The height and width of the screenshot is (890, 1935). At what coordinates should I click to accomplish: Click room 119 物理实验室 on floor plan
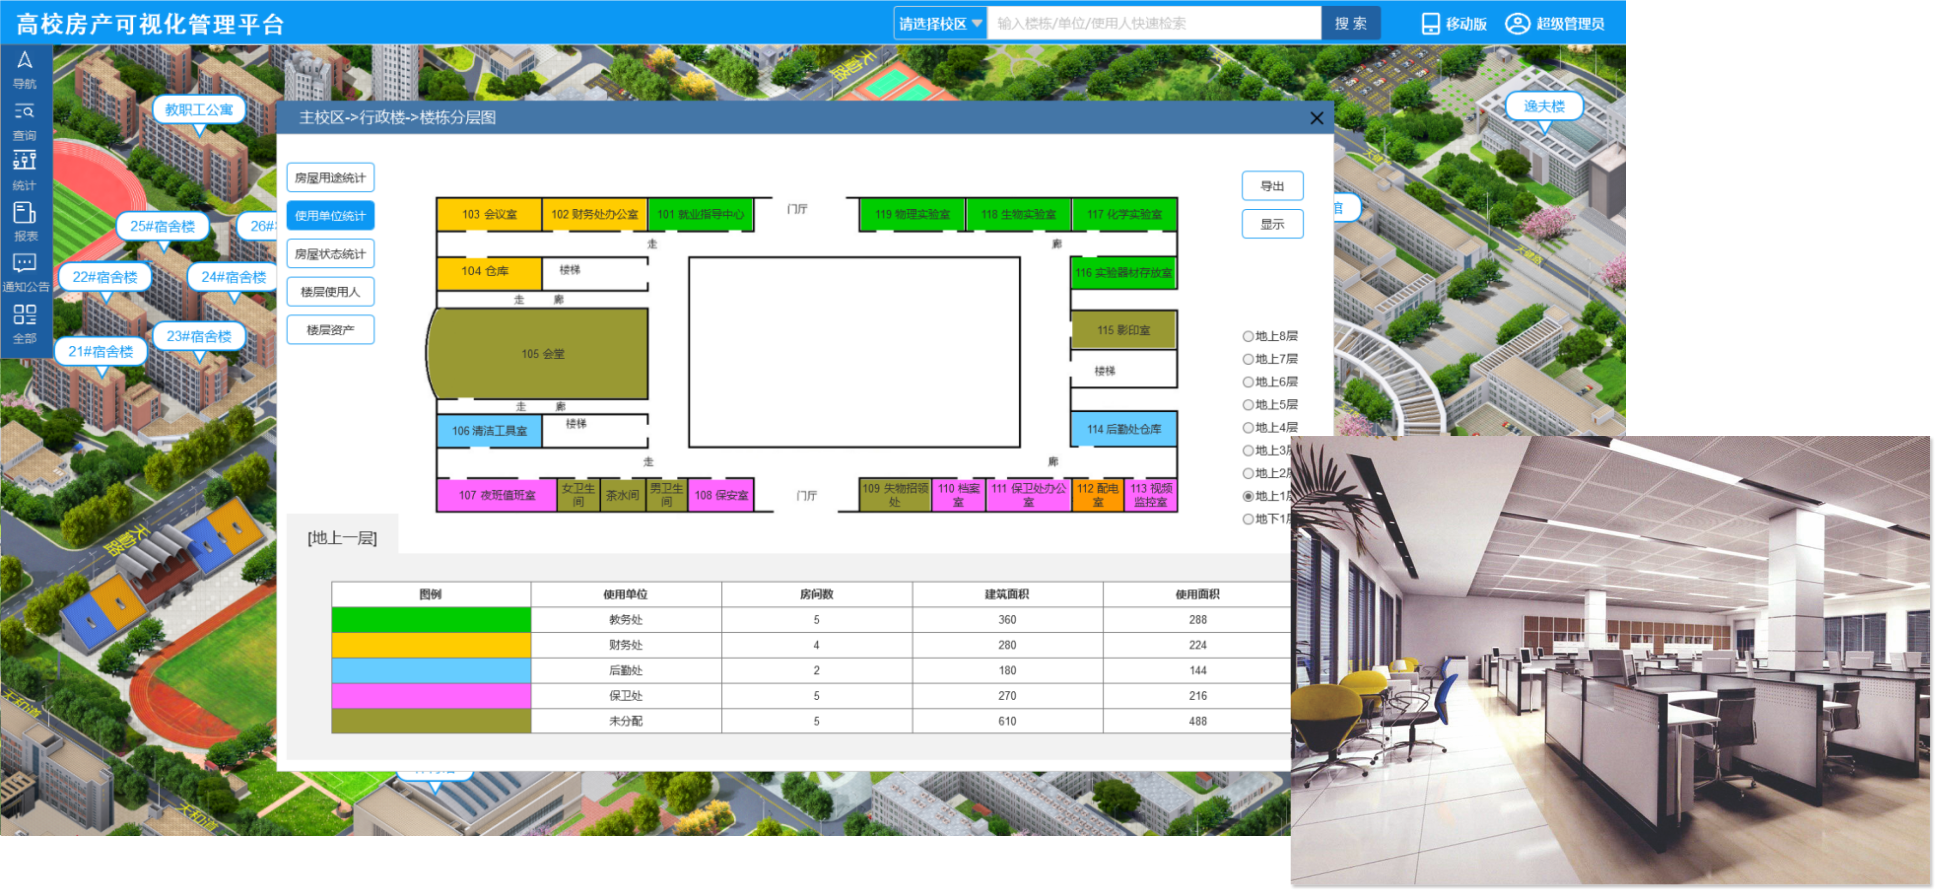(912, 214)
